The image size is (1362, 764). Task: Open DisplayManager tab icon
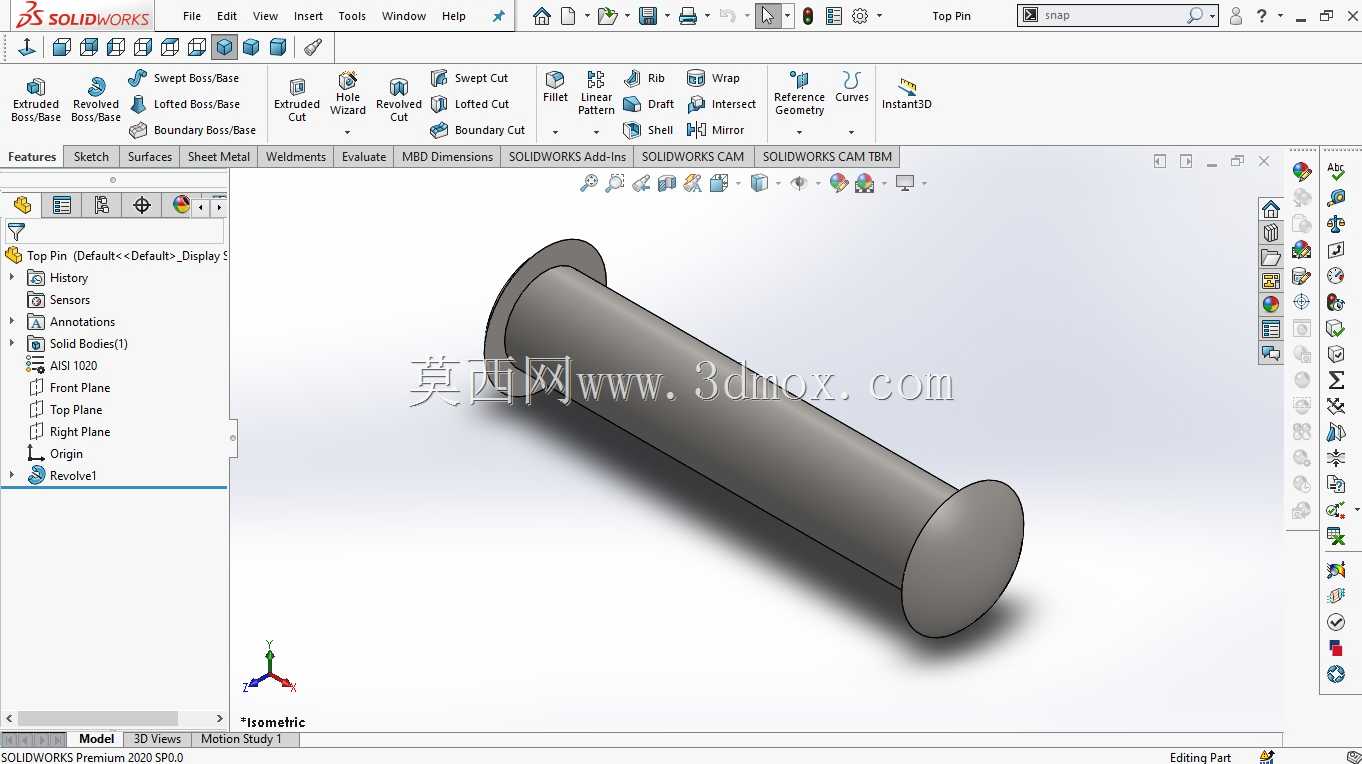(x=180, y=205)
